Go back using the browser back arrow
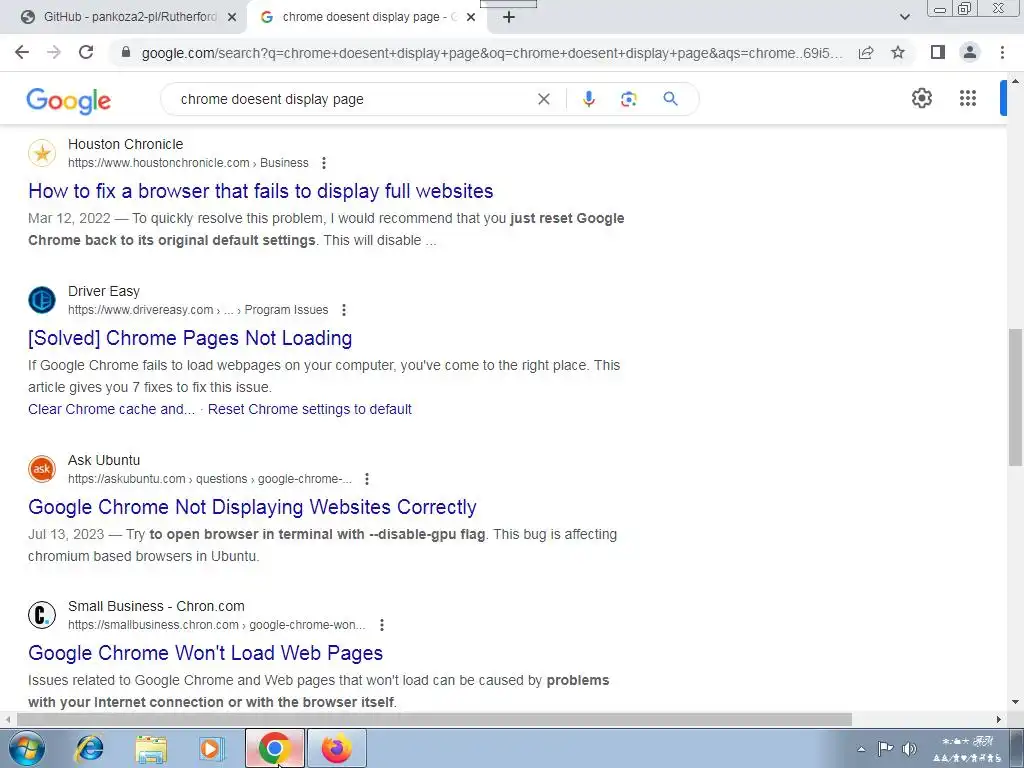Viewport: 1024px width, 768px height. point(22,52)
